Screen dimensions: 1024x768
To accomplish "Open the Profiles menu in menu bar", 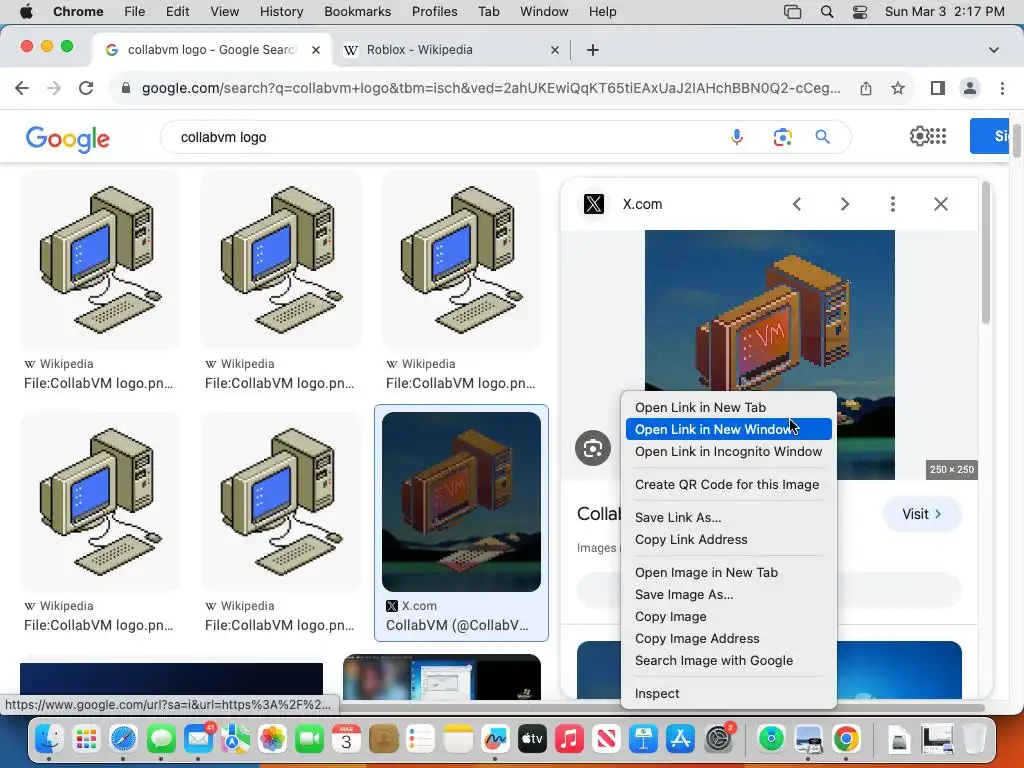I will 434,12.
